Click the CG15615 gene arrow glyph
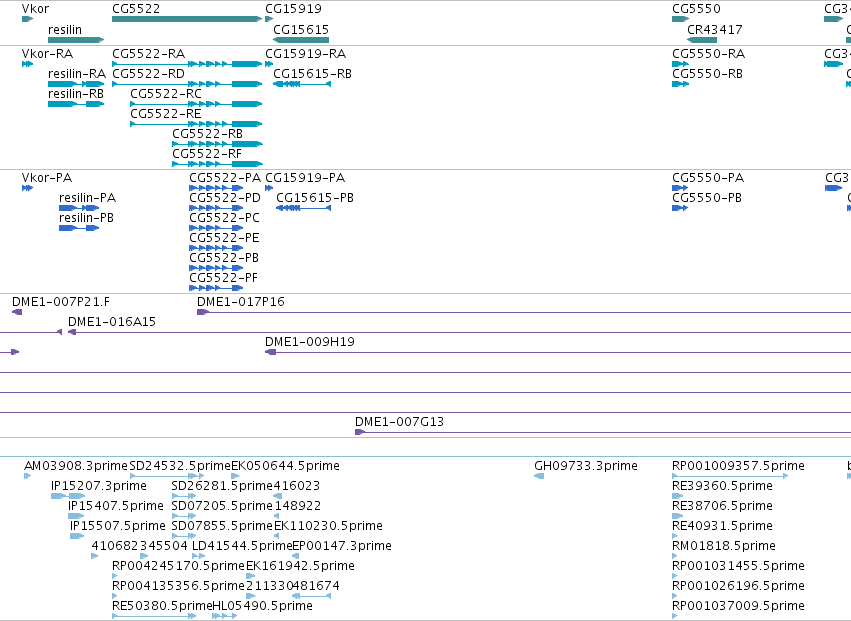 pyautogui.click(x=301, y=40)
